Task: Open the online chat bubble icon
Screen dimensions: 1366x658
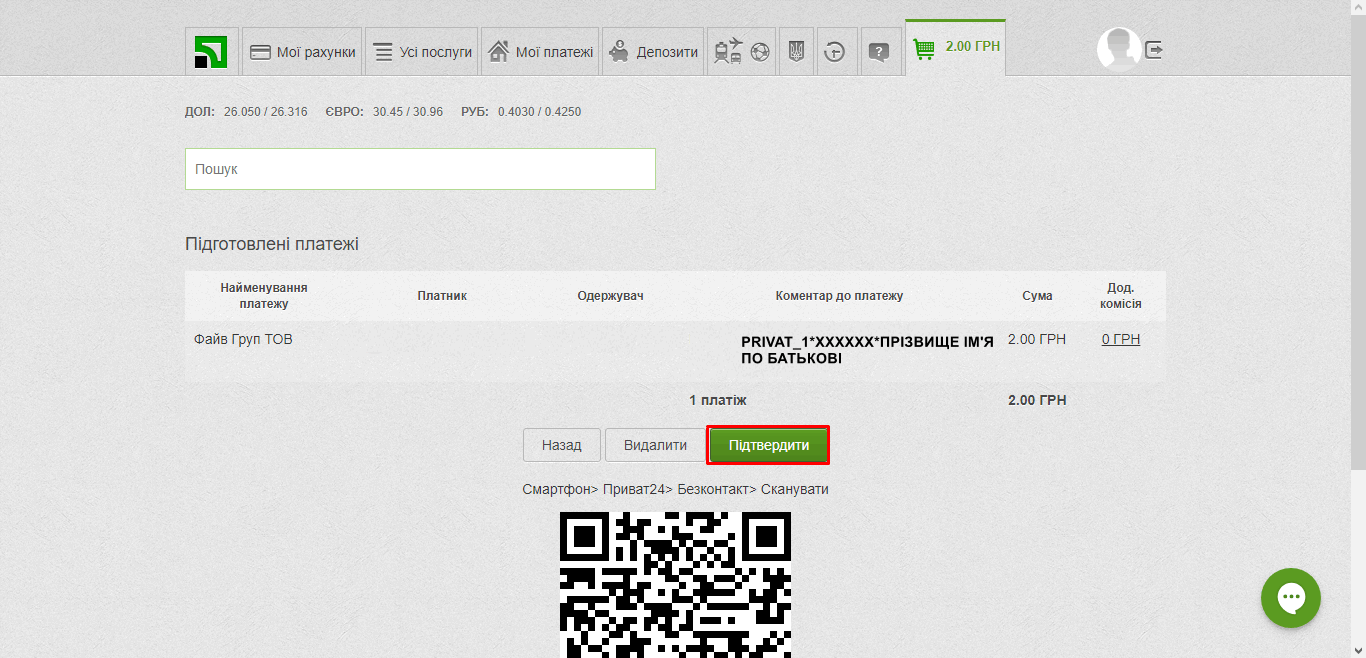Action: (1291, 598)
